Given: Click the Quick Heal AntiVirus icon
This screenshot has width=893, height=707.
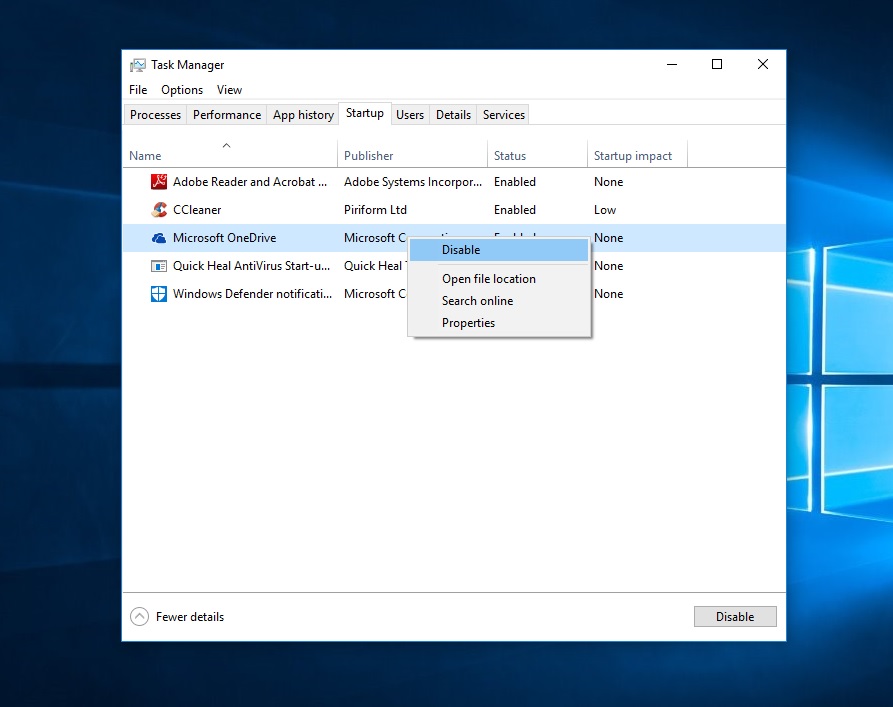Looking at the screenshot, I should click(x=158, y=266).
